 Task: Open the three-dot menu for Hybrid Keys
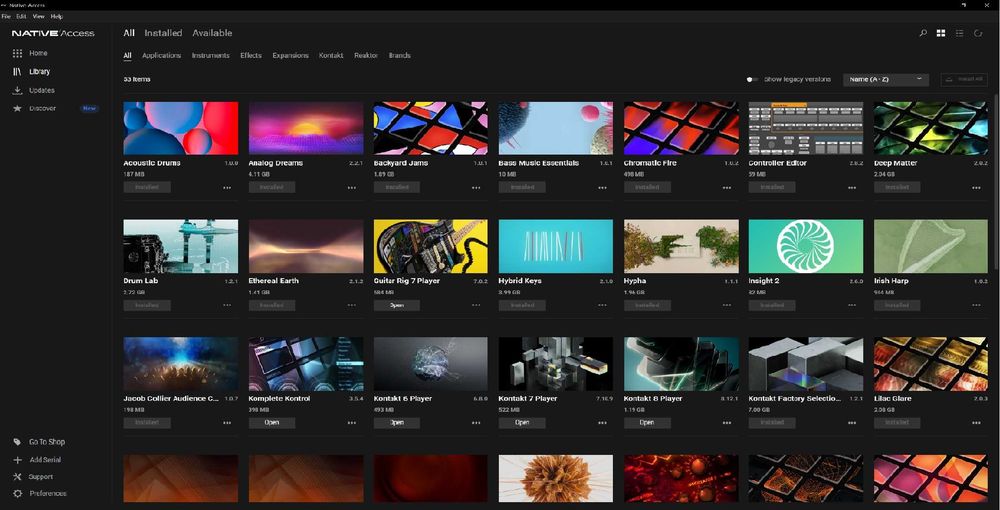602,305
